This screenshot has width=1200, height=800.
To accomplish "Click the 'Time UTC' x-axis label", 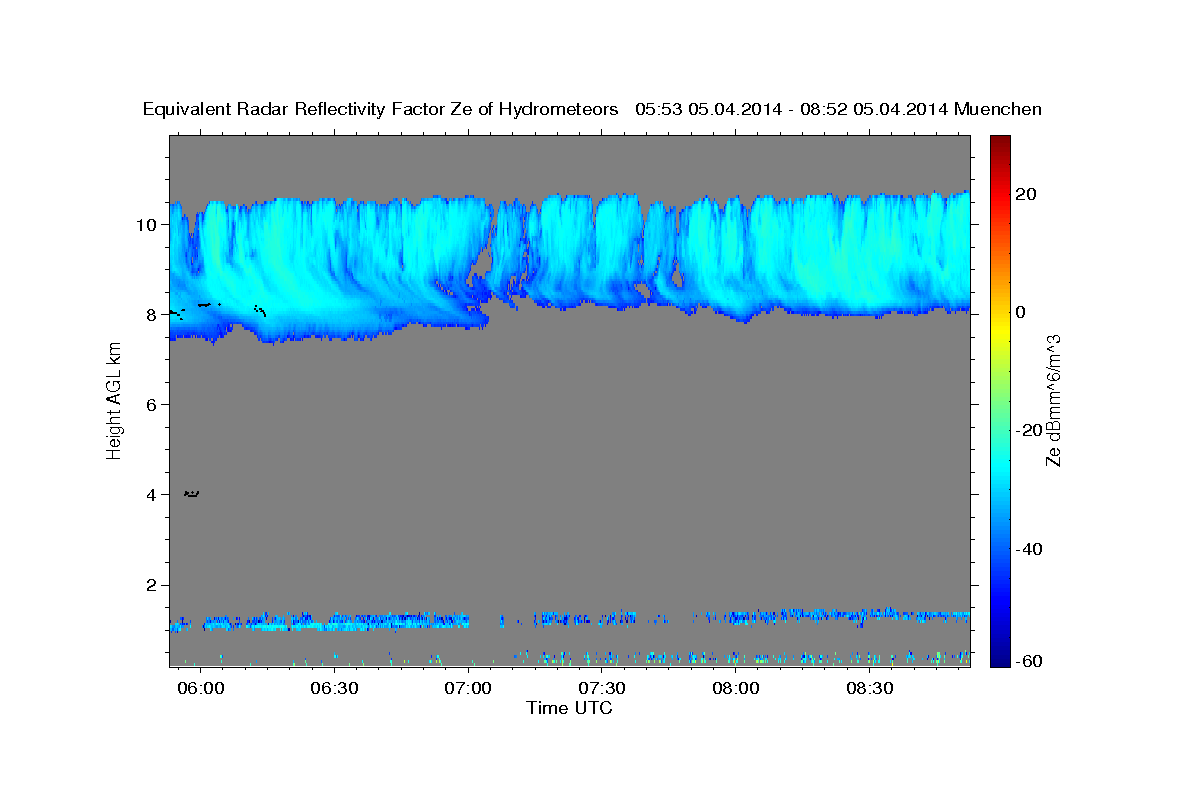I will (569, 708).
